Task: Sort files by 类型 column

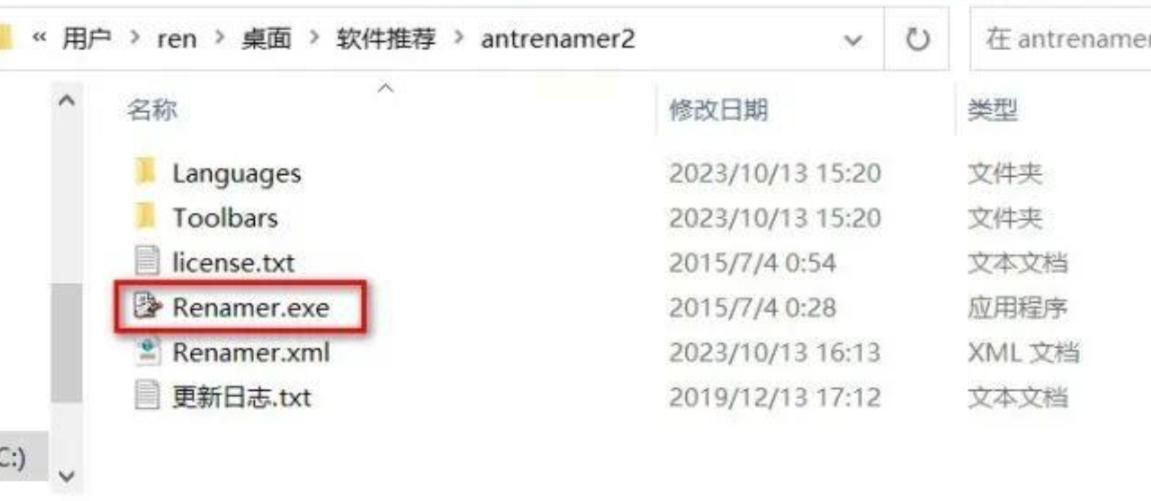Action: [x=992, y=111]
